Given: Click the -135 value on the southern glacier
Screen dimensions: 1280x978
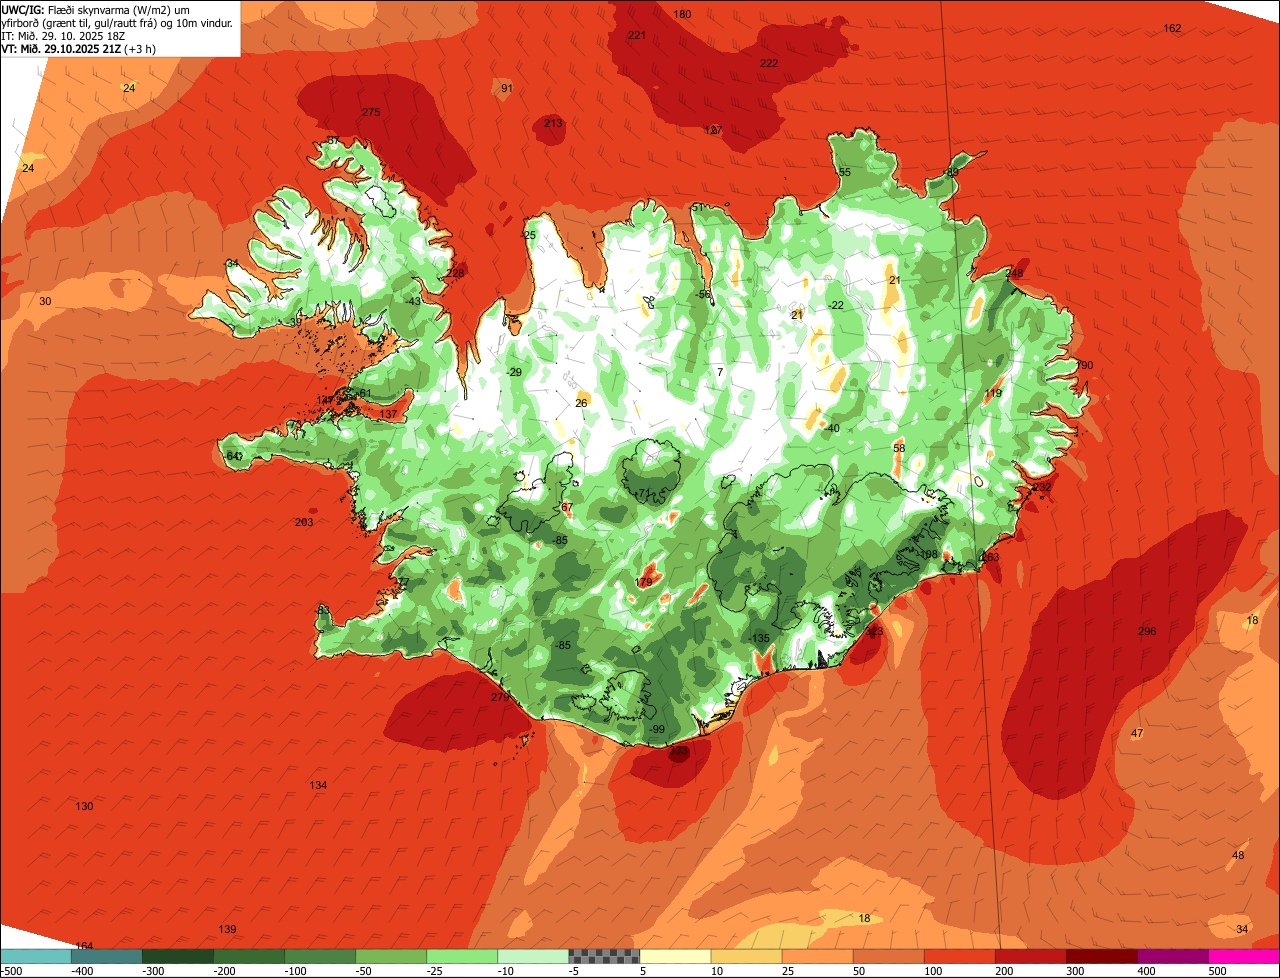Looking at the screenshot, I should (759, 638).
